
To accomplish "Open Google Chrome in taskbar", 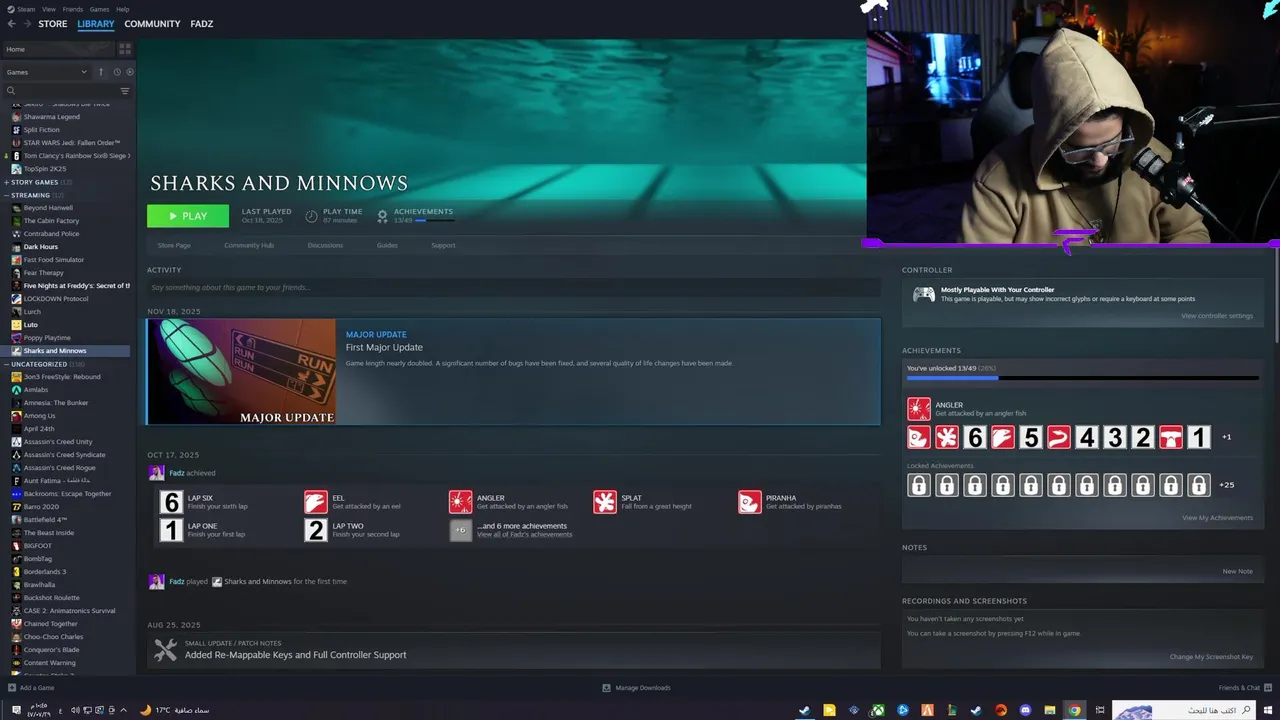I will click(x=1074, y=710).
